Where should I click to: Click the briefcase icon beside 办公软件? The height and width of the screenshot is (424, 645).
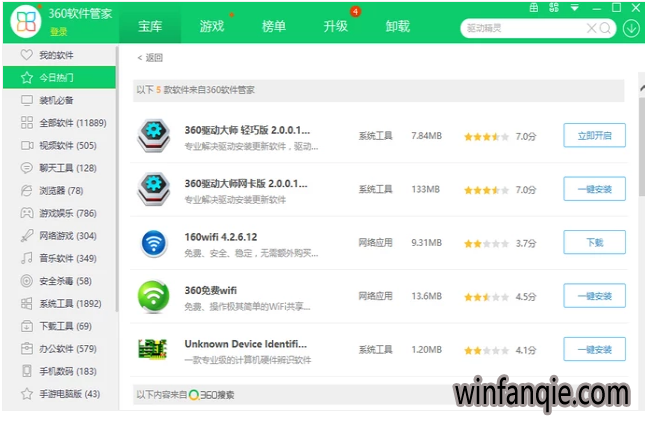pyautogui.click(x=27, y=349)
